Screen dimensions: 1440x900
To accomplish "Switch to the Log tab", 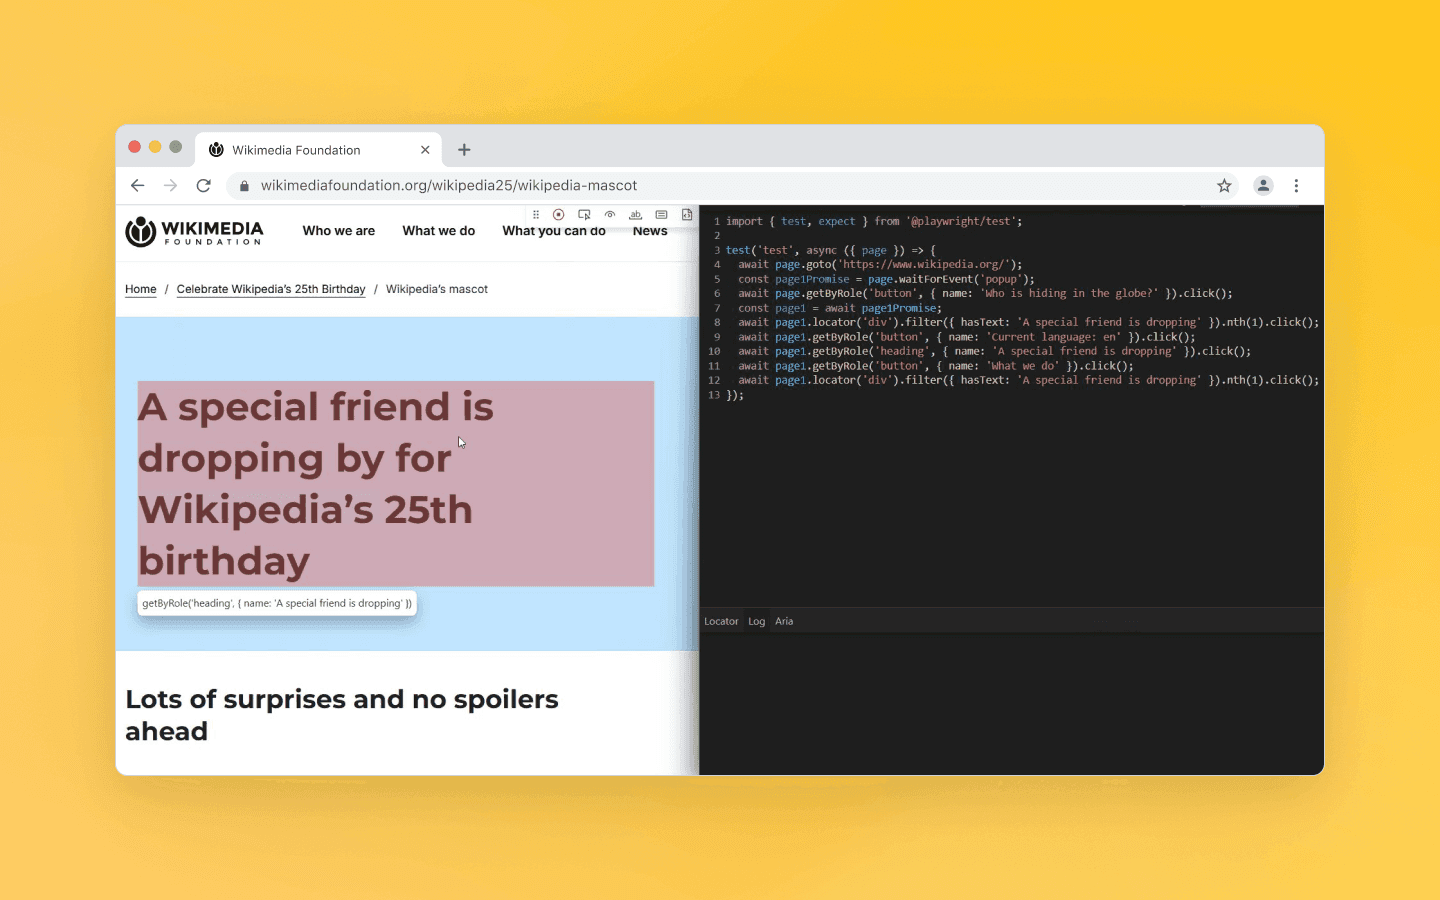I will tap(757, 621).
